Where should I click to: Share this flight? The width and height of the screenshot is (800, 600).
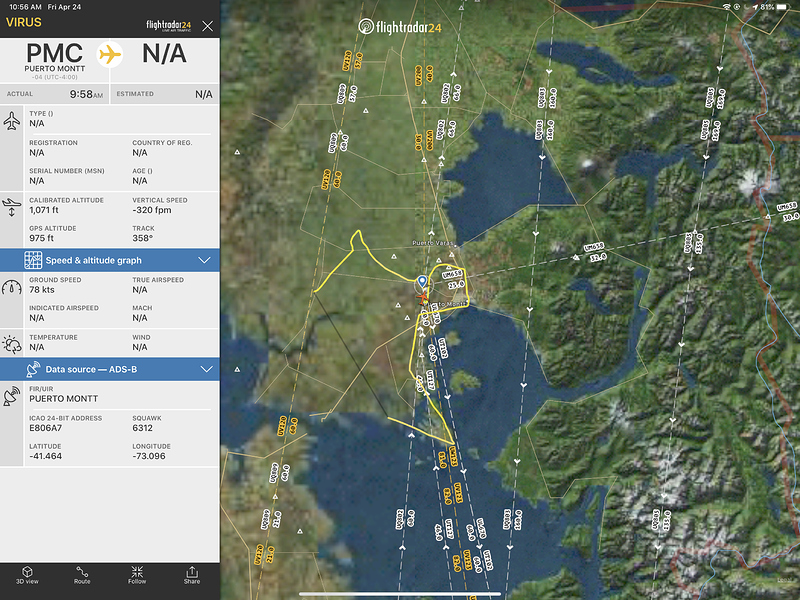(192, 575)
